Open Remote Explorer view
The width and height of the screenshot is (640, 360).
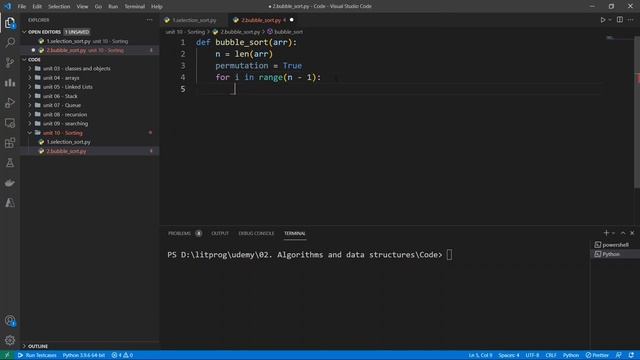(10, 123)
